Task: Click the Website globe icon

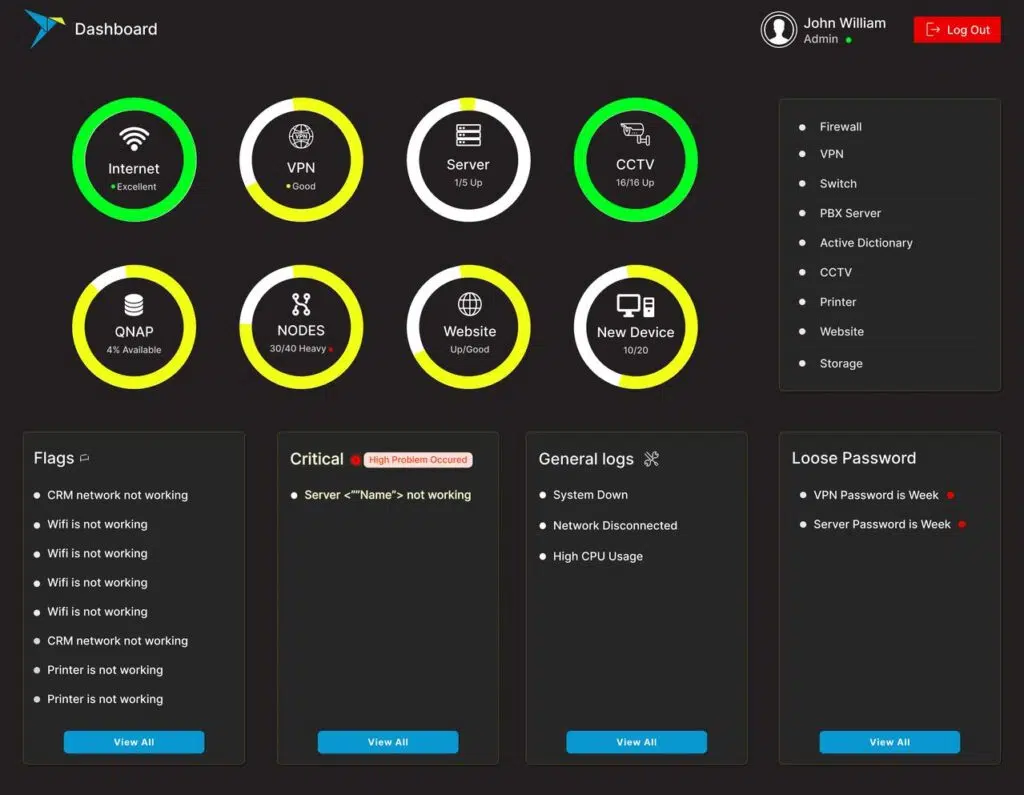Action: [469, 304]
